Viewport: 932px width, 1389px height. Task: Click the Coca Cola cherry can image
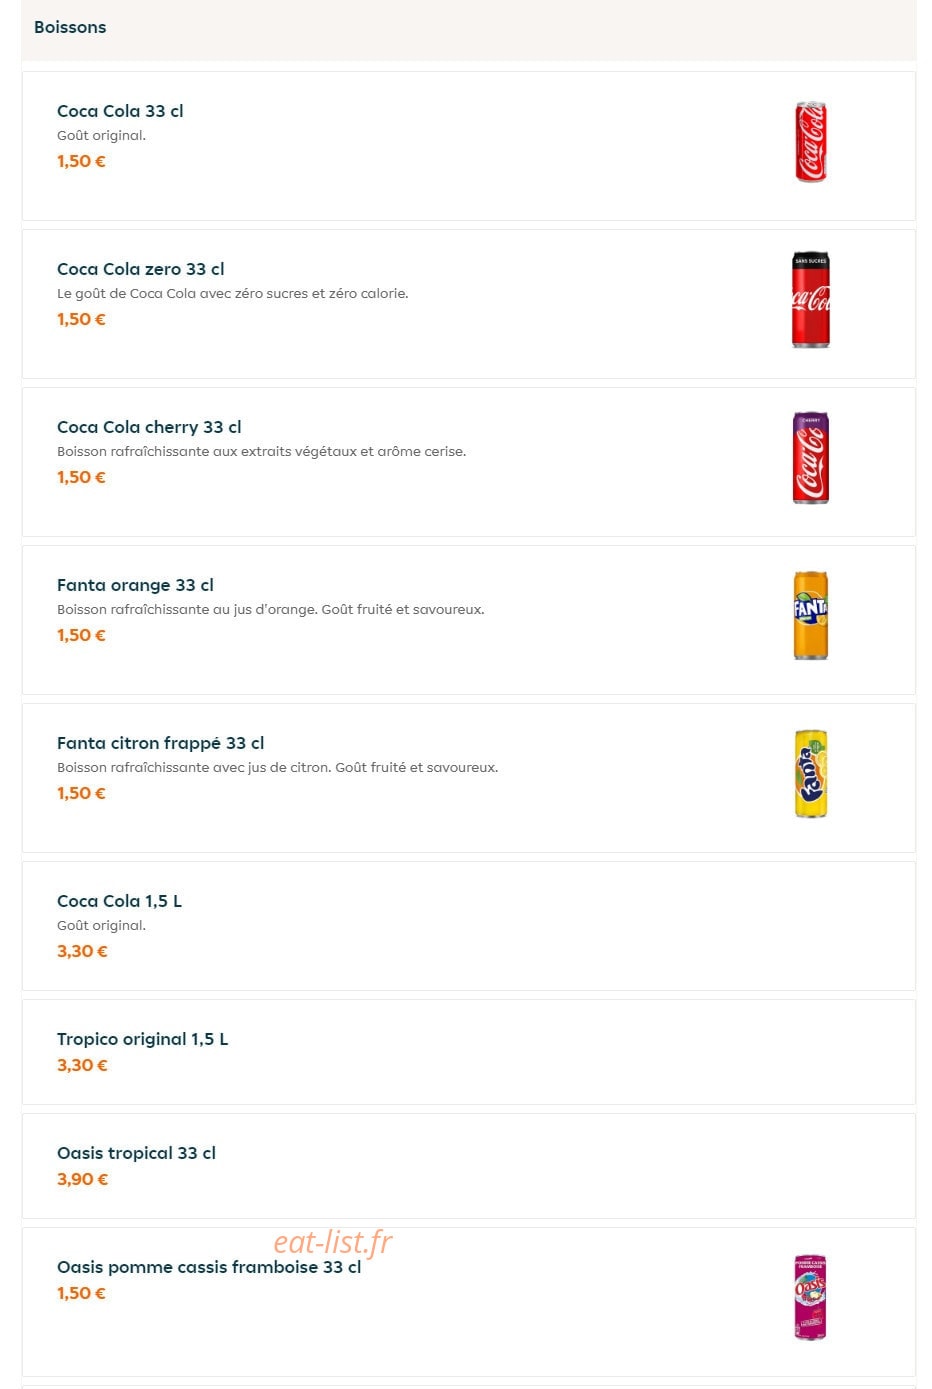810,458
